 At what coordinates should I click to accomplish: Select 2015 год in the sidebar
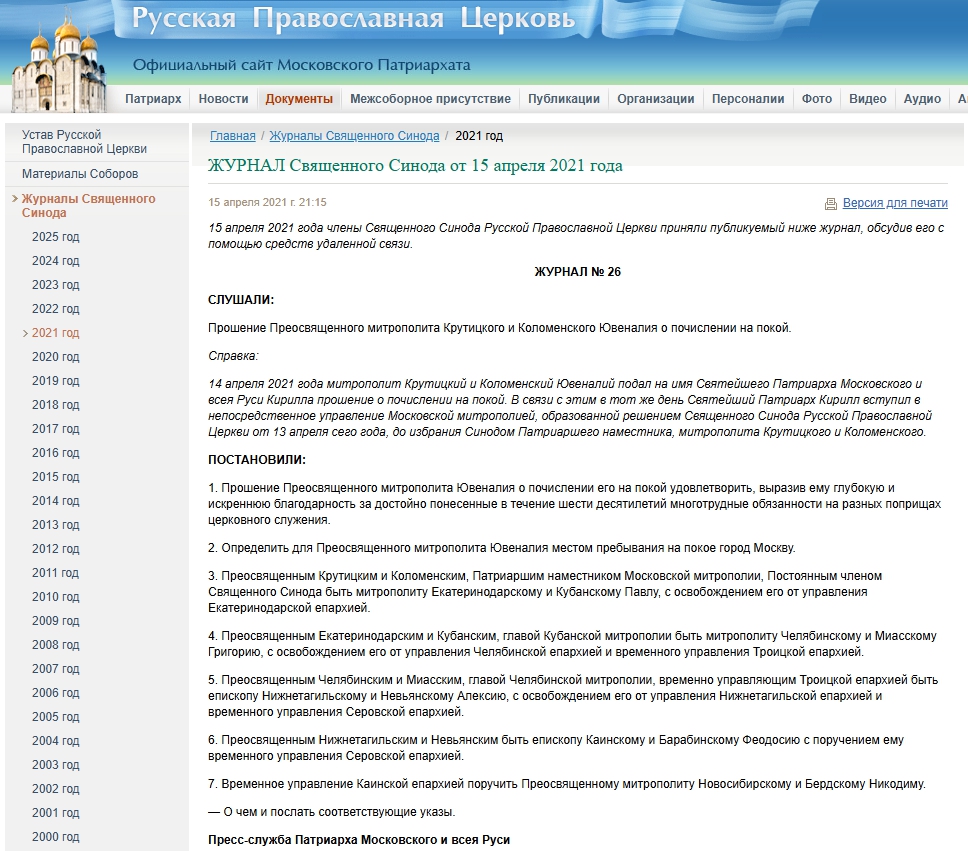coord(56,477)
